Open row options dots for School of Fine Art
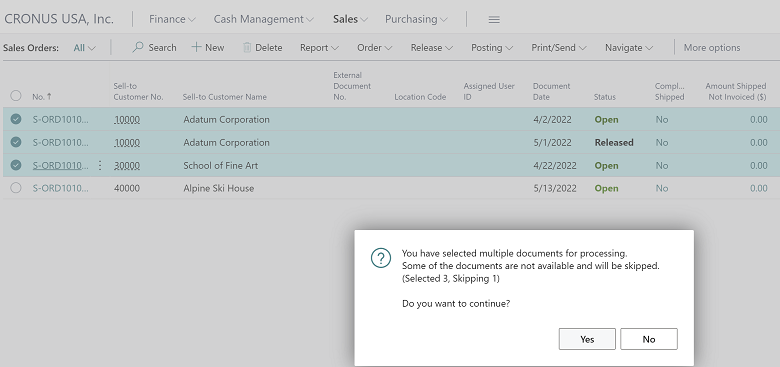This screenshot has width=780, height=367. (100, 165)
